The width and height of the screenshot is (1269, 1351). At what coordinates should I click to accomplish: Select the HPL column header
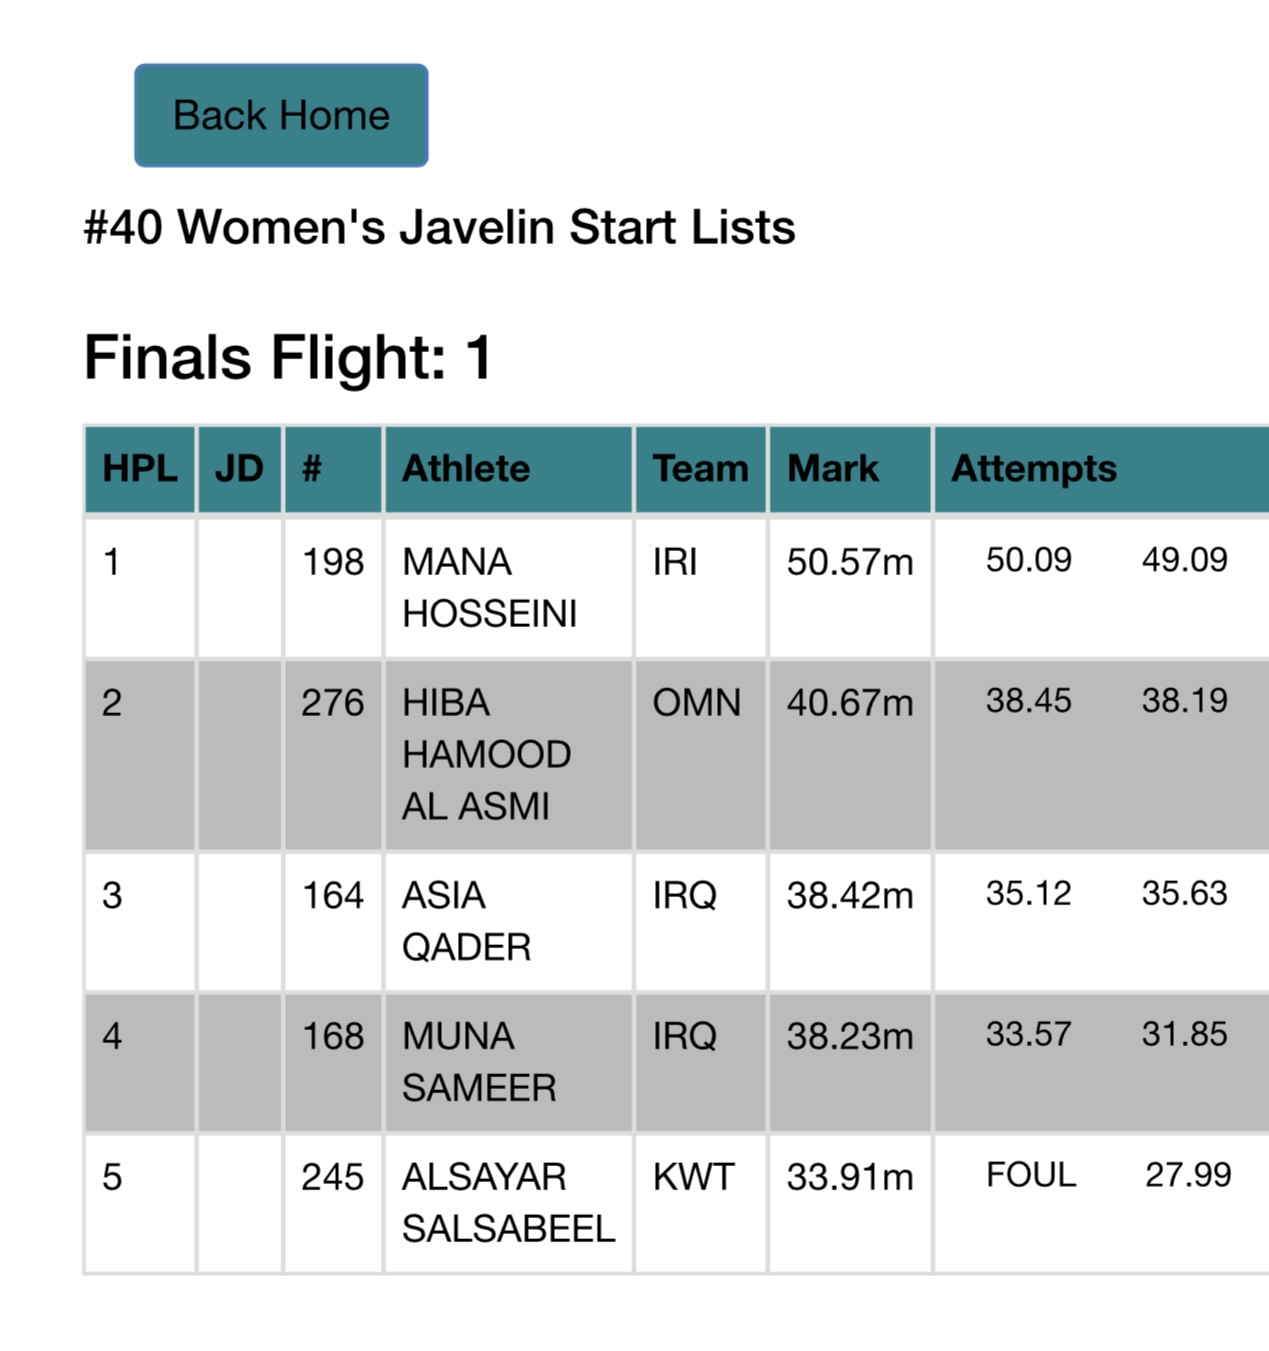pyautogui.click(x=140, y=469)
